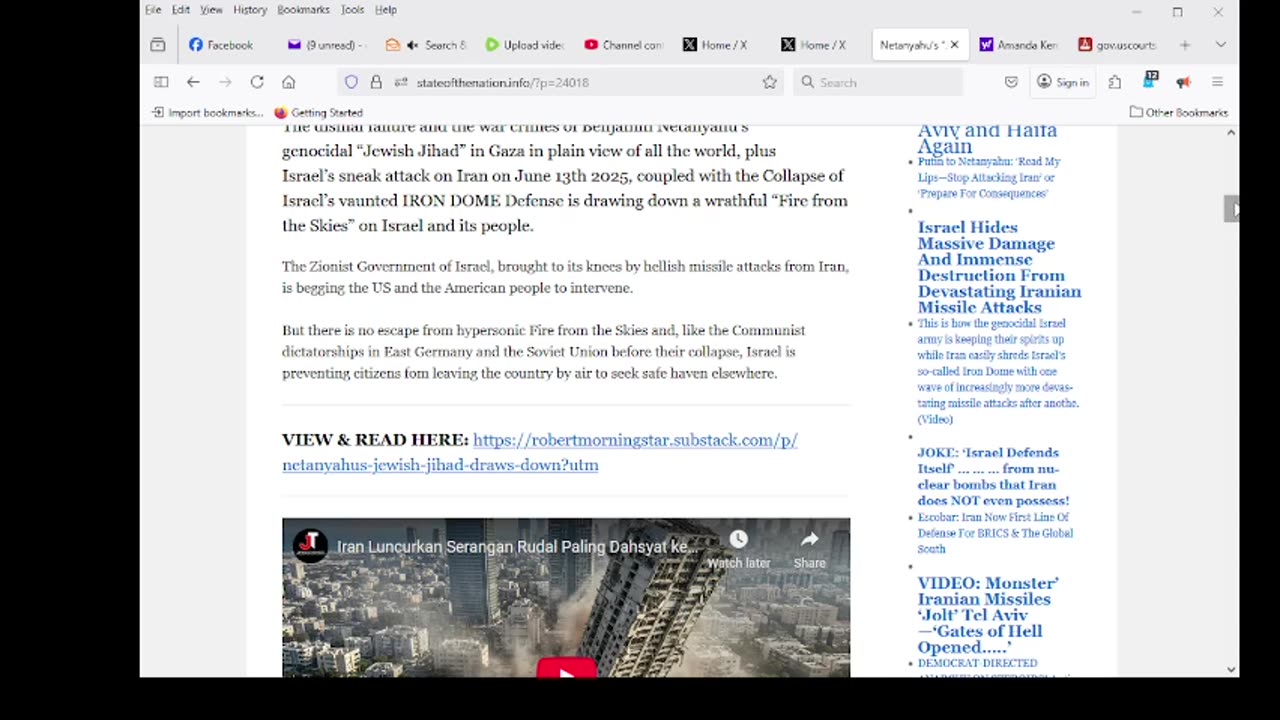The height and width of the screenshot is (720, 1280).
Task: Go forward one page
Action: pos(225,82)
